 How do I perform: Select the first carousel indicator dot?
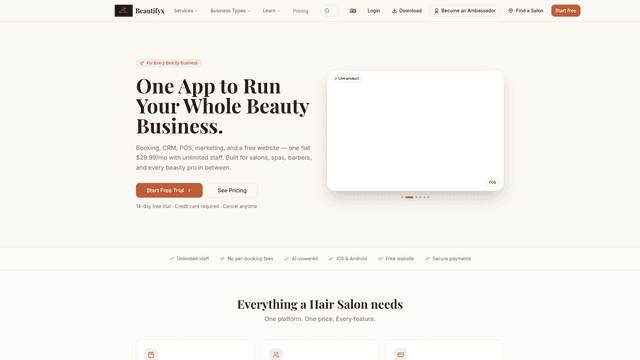pyautogui.click(x=402, y=198)
